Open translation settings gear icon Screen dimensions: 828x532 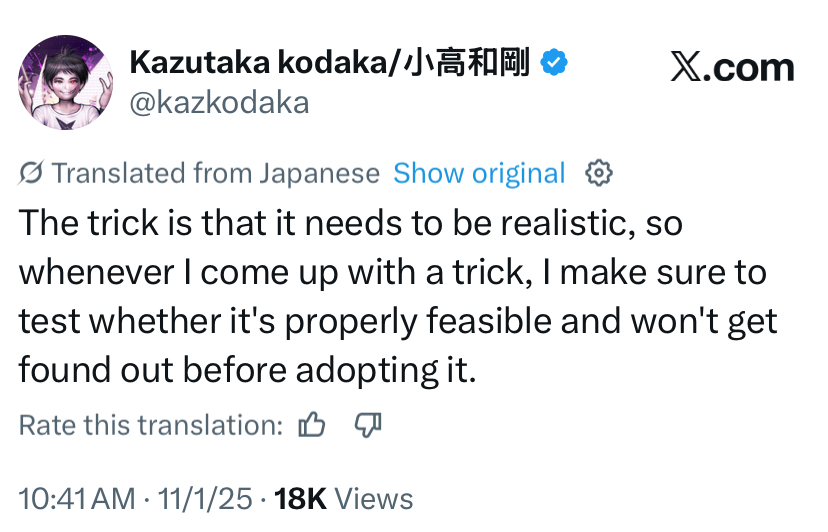598,174
